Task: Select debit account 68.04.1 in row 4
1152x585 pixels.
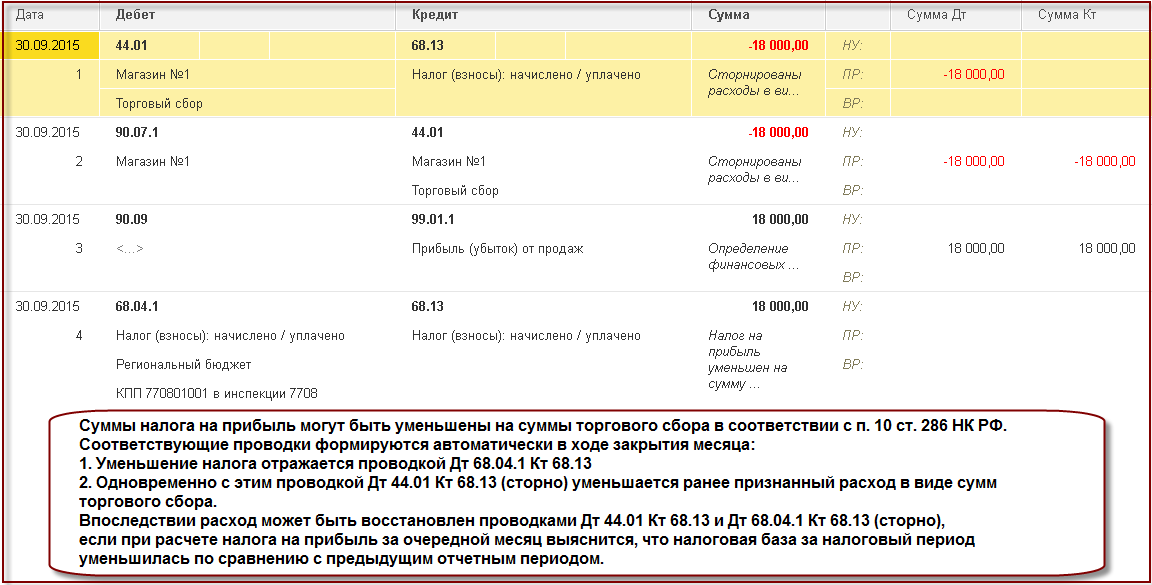Action: coord(137,306)
